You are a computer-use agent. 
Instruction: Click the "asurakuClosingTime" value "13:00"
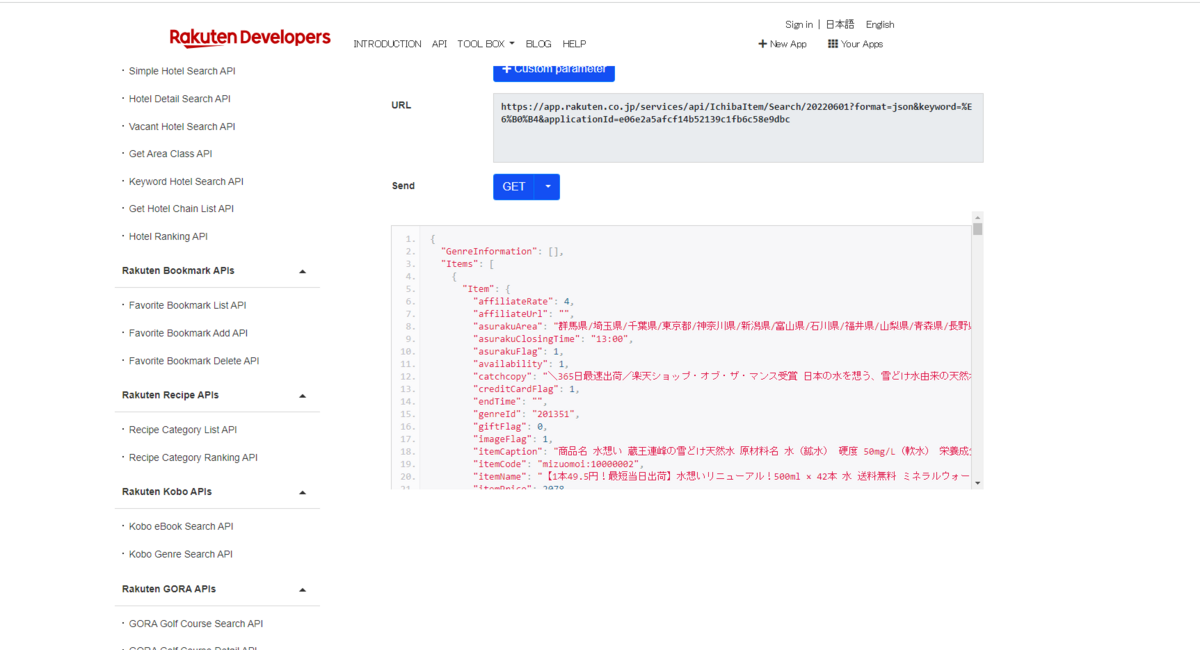click(613, 339)
